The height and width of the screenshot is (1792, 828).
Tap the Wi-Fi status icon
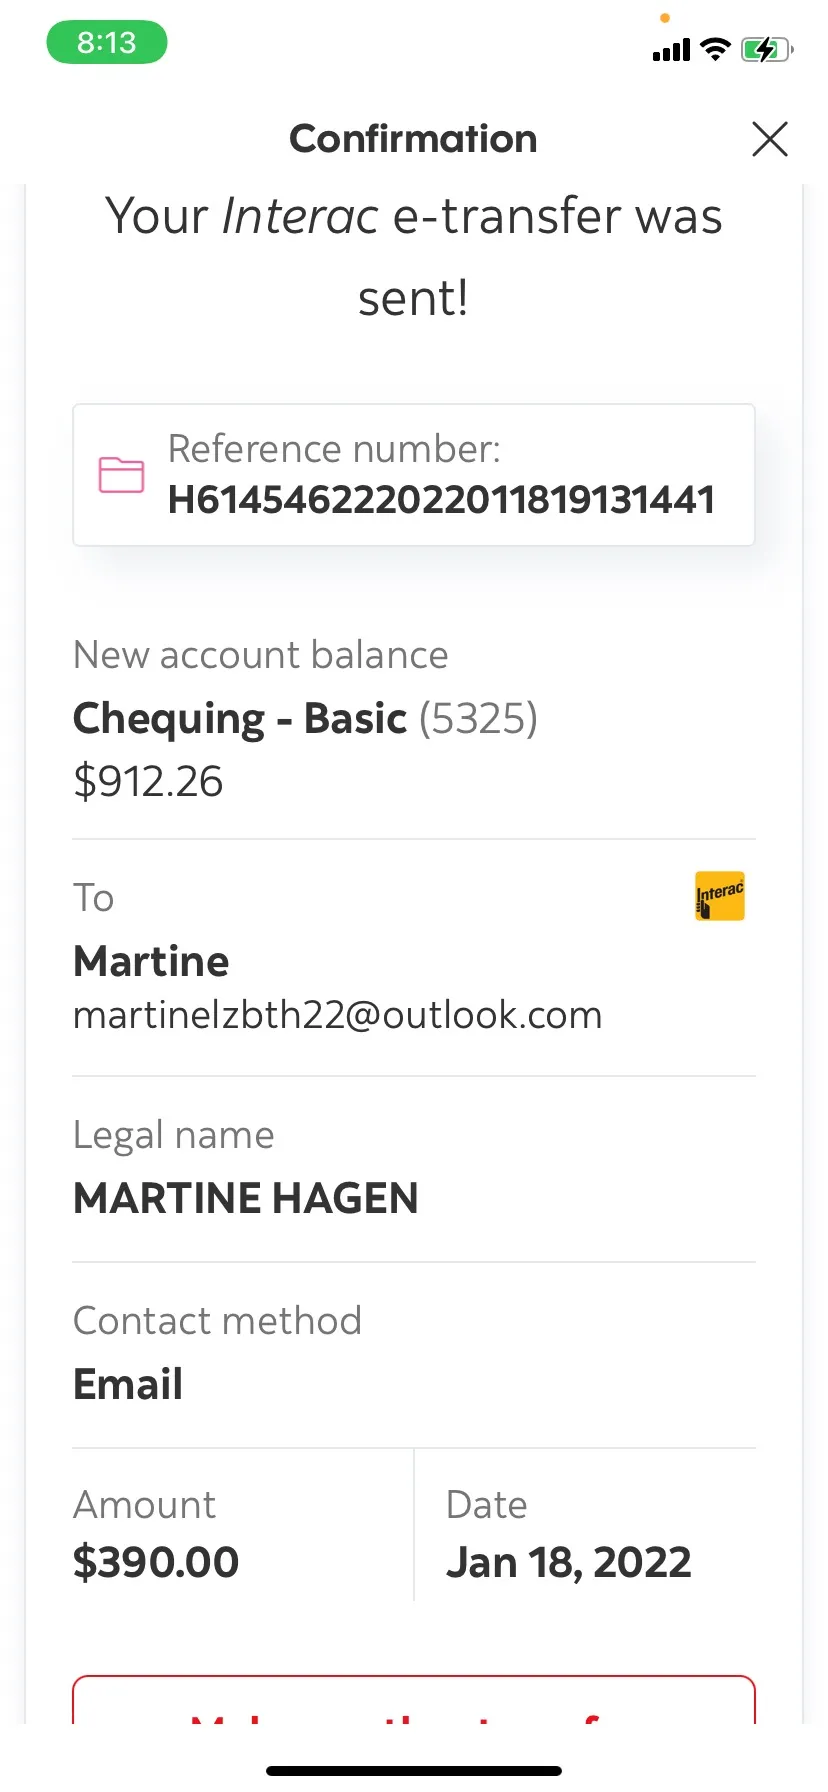point(715,49)
